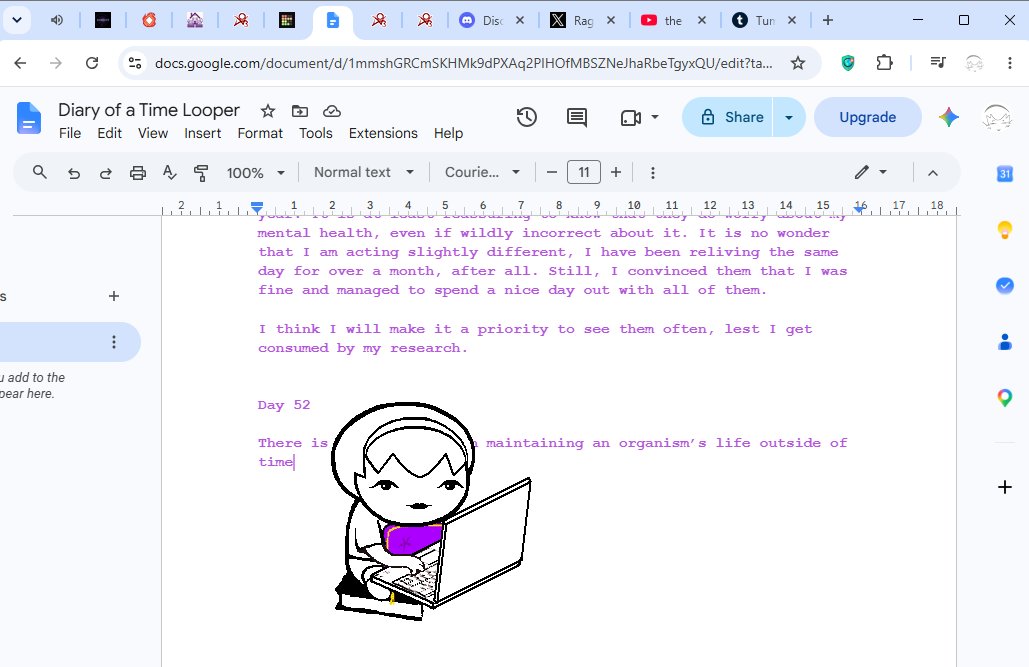Click the move to folder icon
Image resolution: width=1029 pixels, height=667 pixels.
[300, 111]
